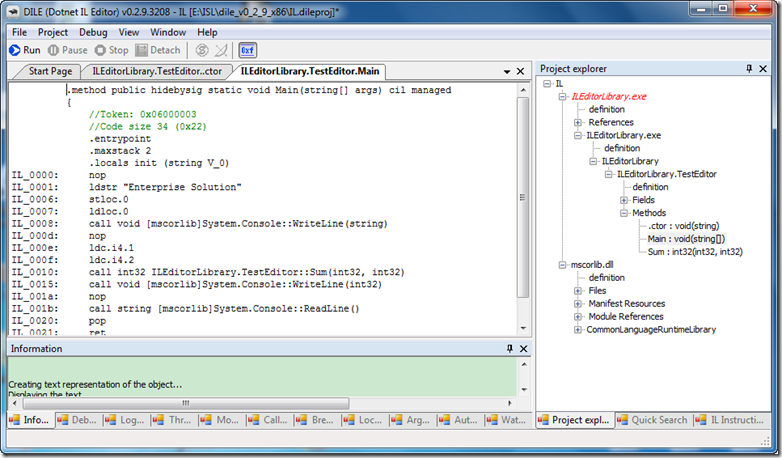Viewport: 782px width, 458px height.
Task: Click the Pause toolbar button
Action: click(68, 50)
